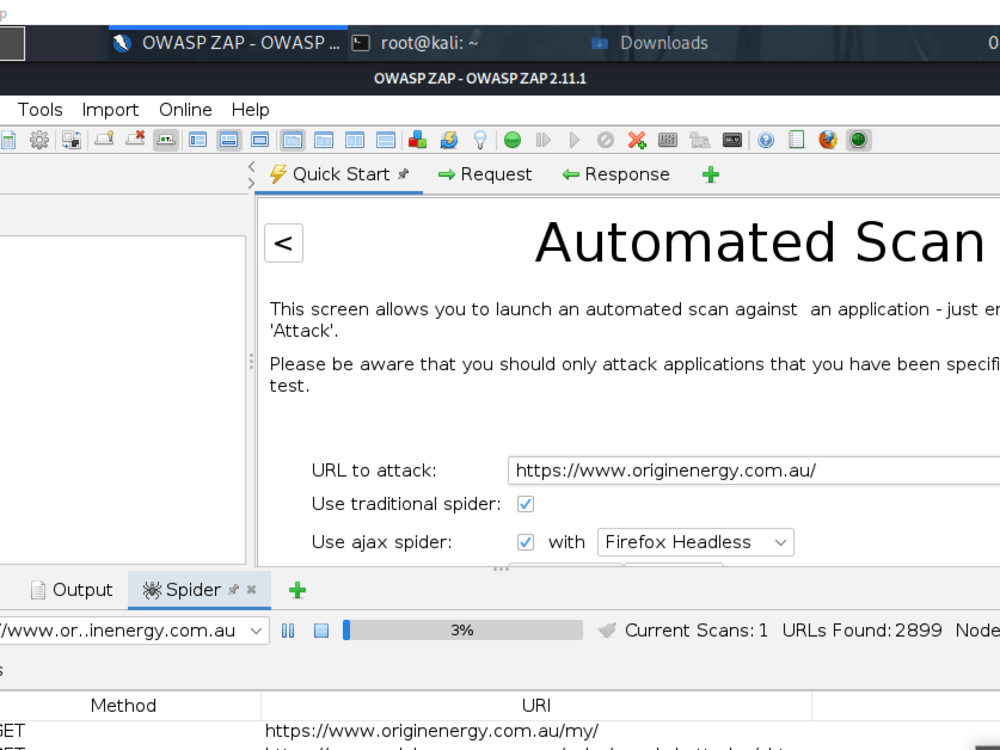This screenshot has height=750, width=1000.
Task: Uncheck Use traditional spider checkbox
Action: [526, 504]
